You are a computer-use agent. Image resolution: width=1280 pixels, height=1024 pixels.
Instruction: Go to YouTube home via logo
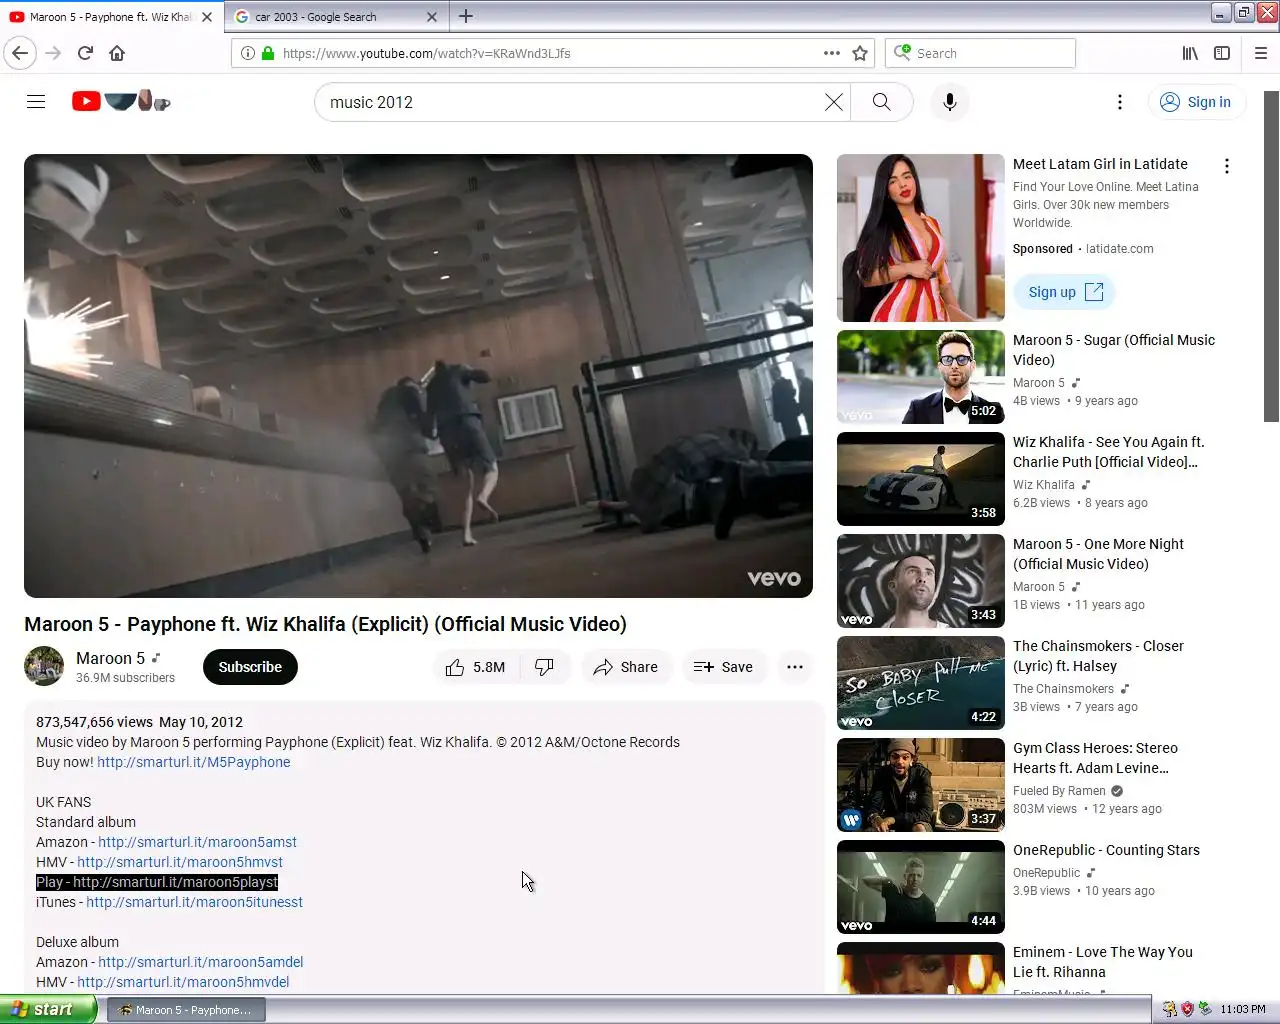click(x=121, y=101)
